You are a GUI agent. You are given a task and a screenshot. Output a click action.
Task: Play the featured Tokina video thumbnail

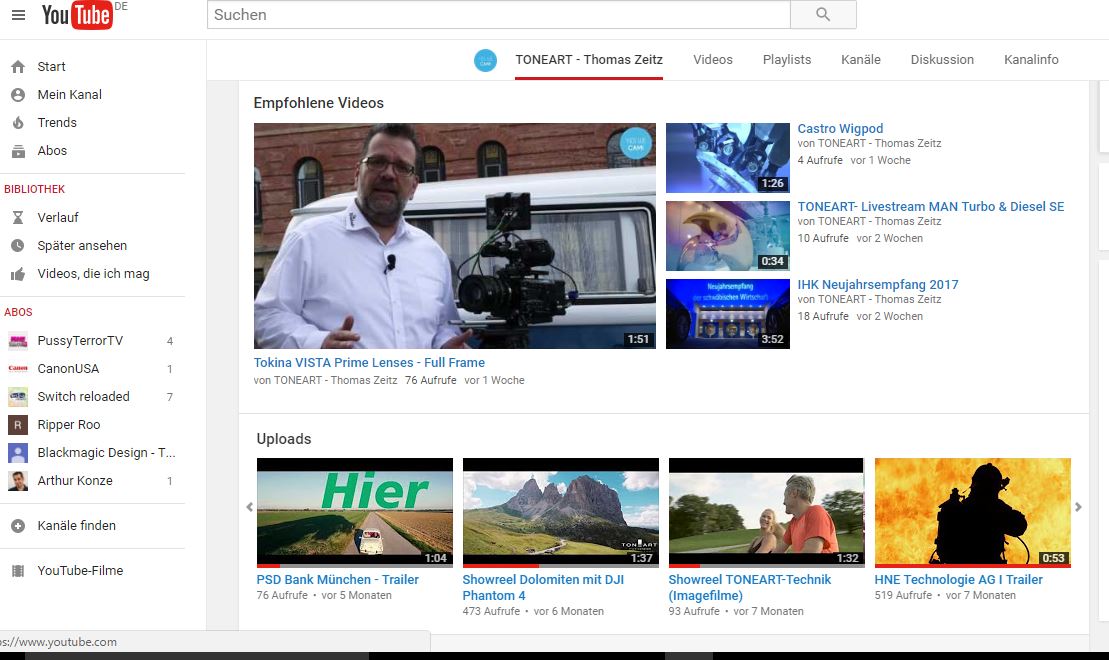point(455,236)
